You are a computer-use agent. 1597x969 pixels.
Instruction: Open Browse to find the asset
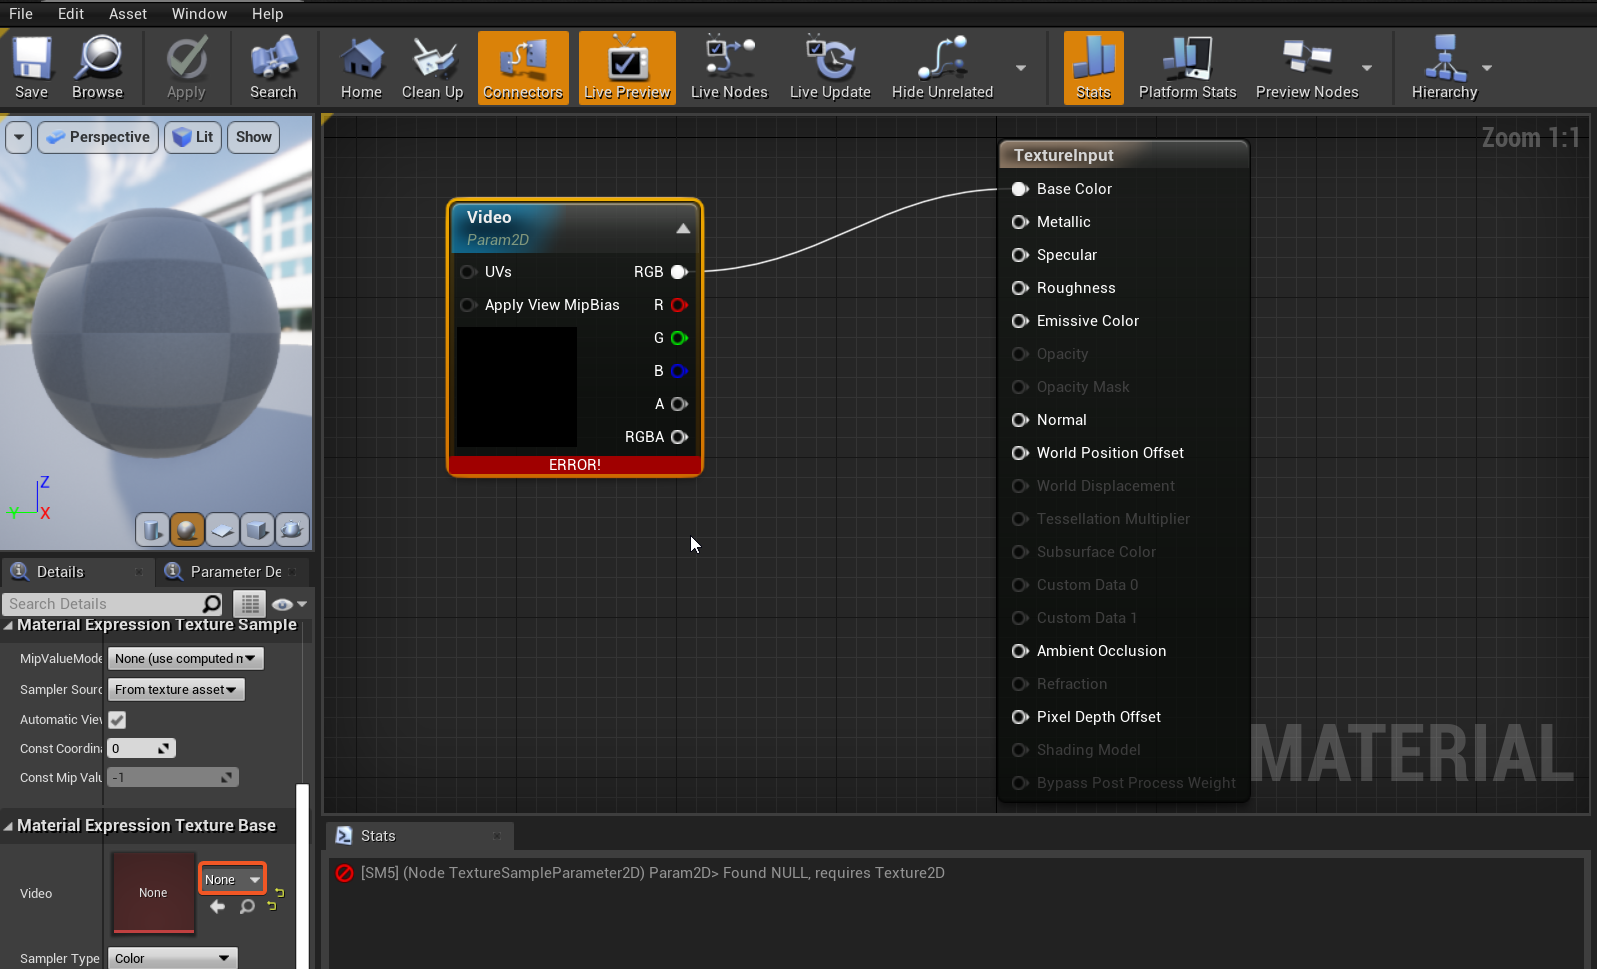(97, 67)
